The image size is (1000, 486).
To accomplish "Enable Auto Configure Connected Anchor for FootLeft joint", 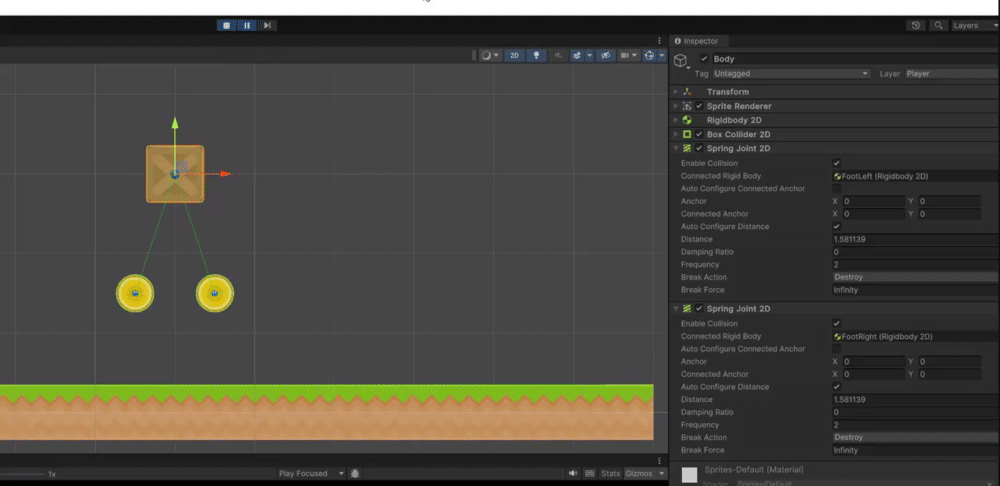I will click(x=837, y=189).
